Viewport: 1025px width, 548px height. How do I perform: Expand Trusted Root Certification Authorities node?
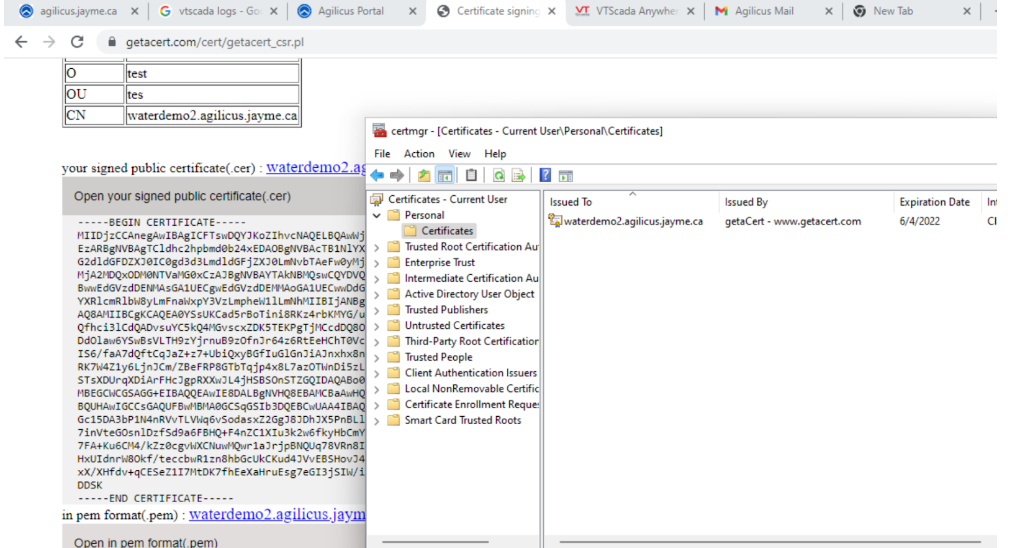tap(377, 247)
